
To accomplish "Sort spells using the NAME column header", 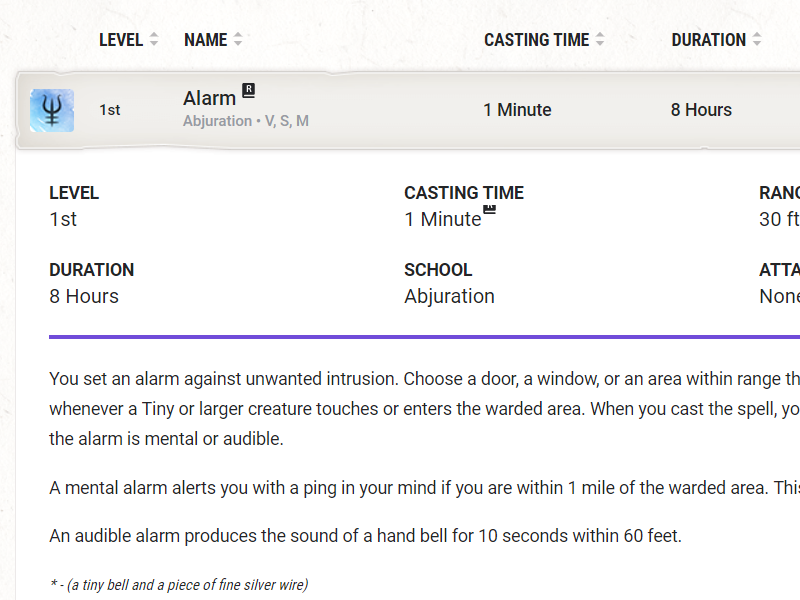I will [207, 40].
